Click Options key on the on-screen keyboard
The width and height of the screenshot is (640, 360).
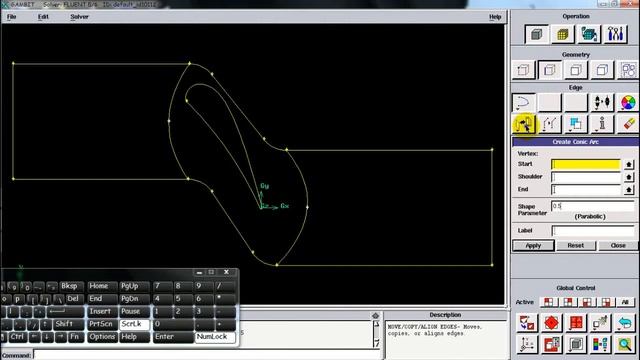[102, 337]
